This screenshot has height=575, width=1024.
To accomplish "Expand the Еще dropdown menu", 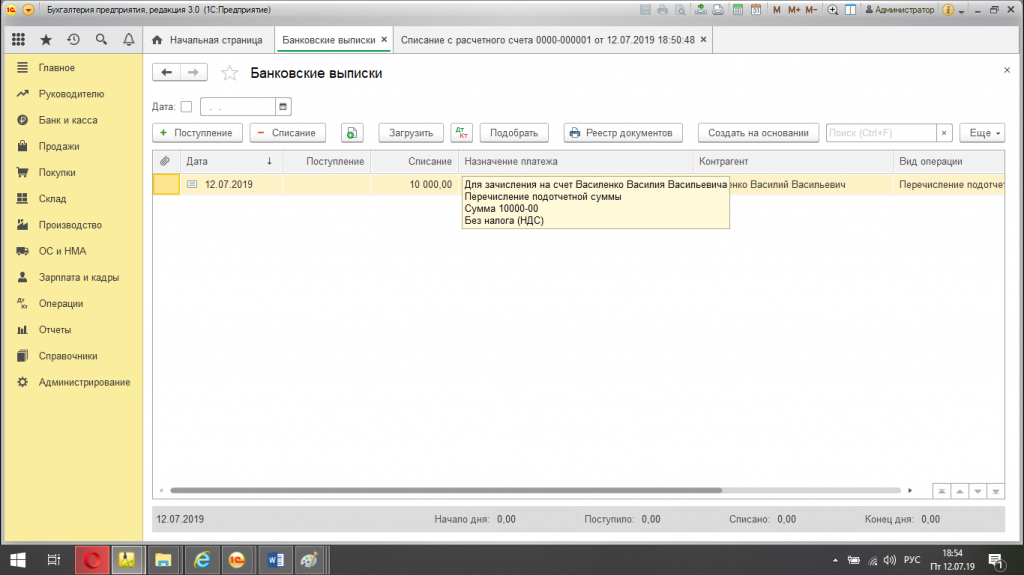I will pyautogui.click(x=982, y=133).
